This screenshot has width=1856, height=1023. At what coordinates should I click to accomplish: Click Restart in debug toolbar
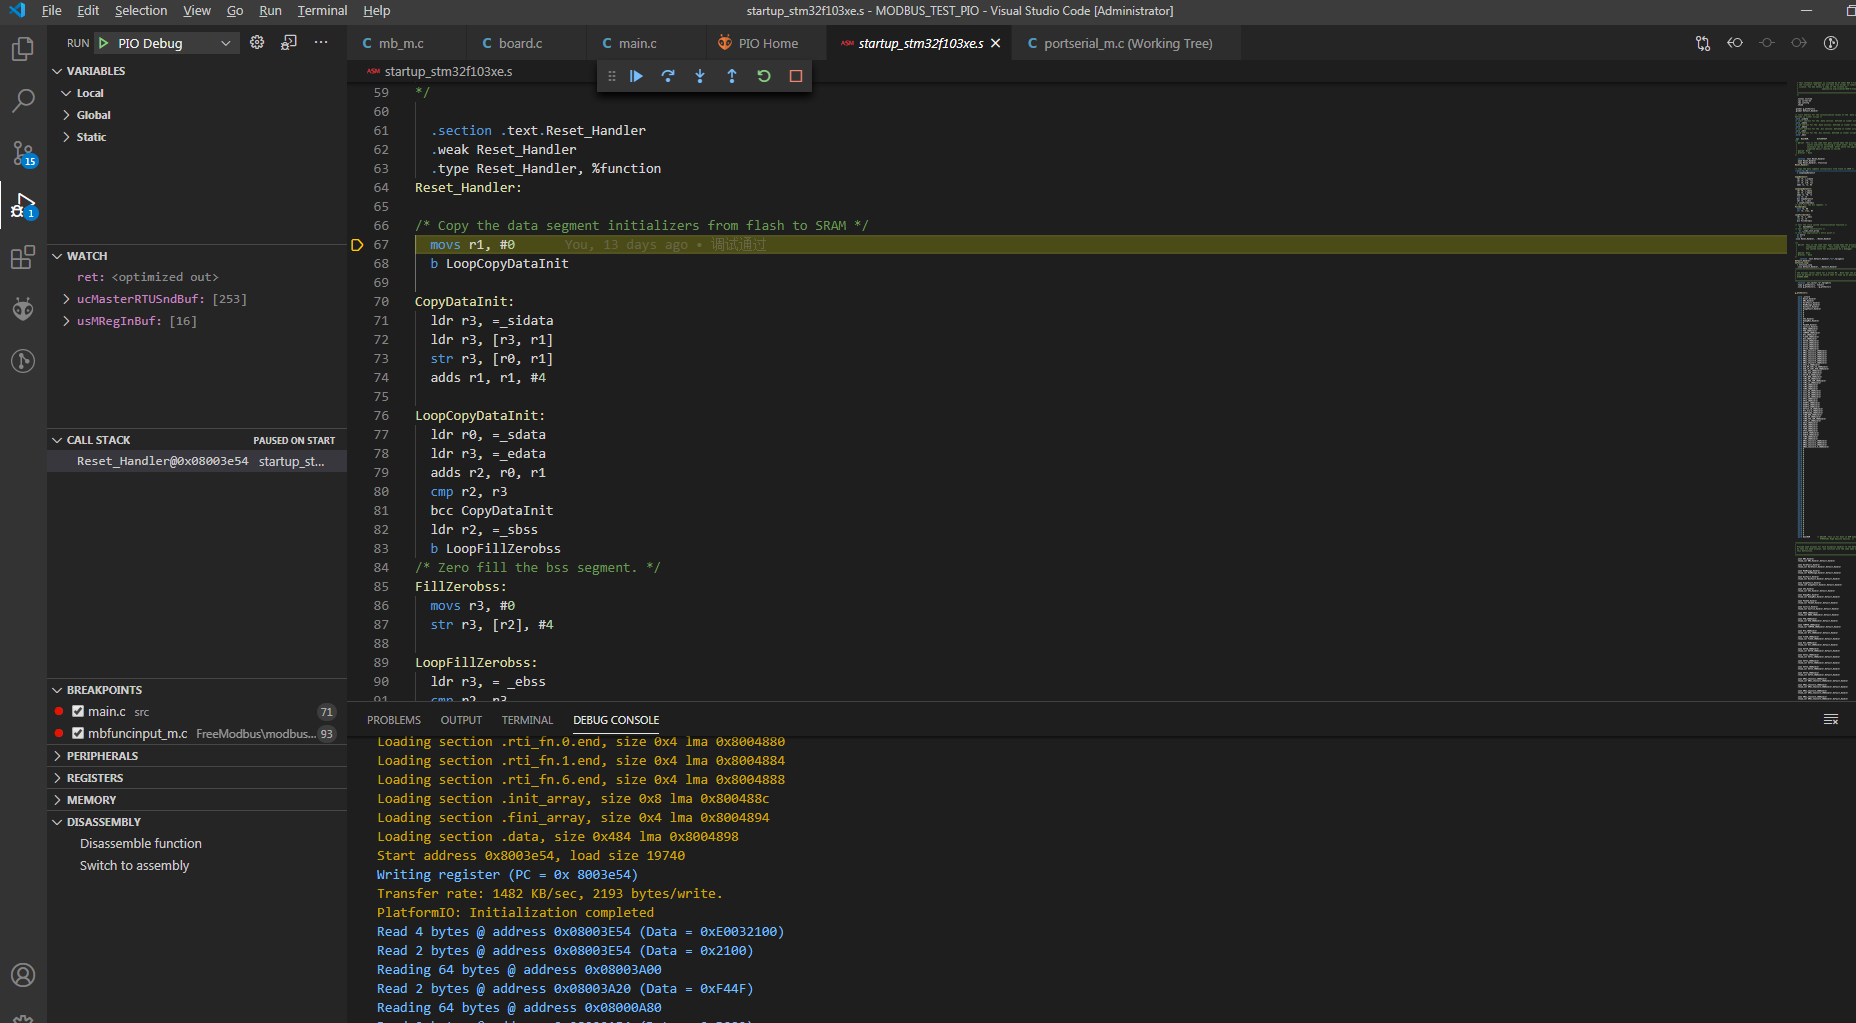coord(764,76)
